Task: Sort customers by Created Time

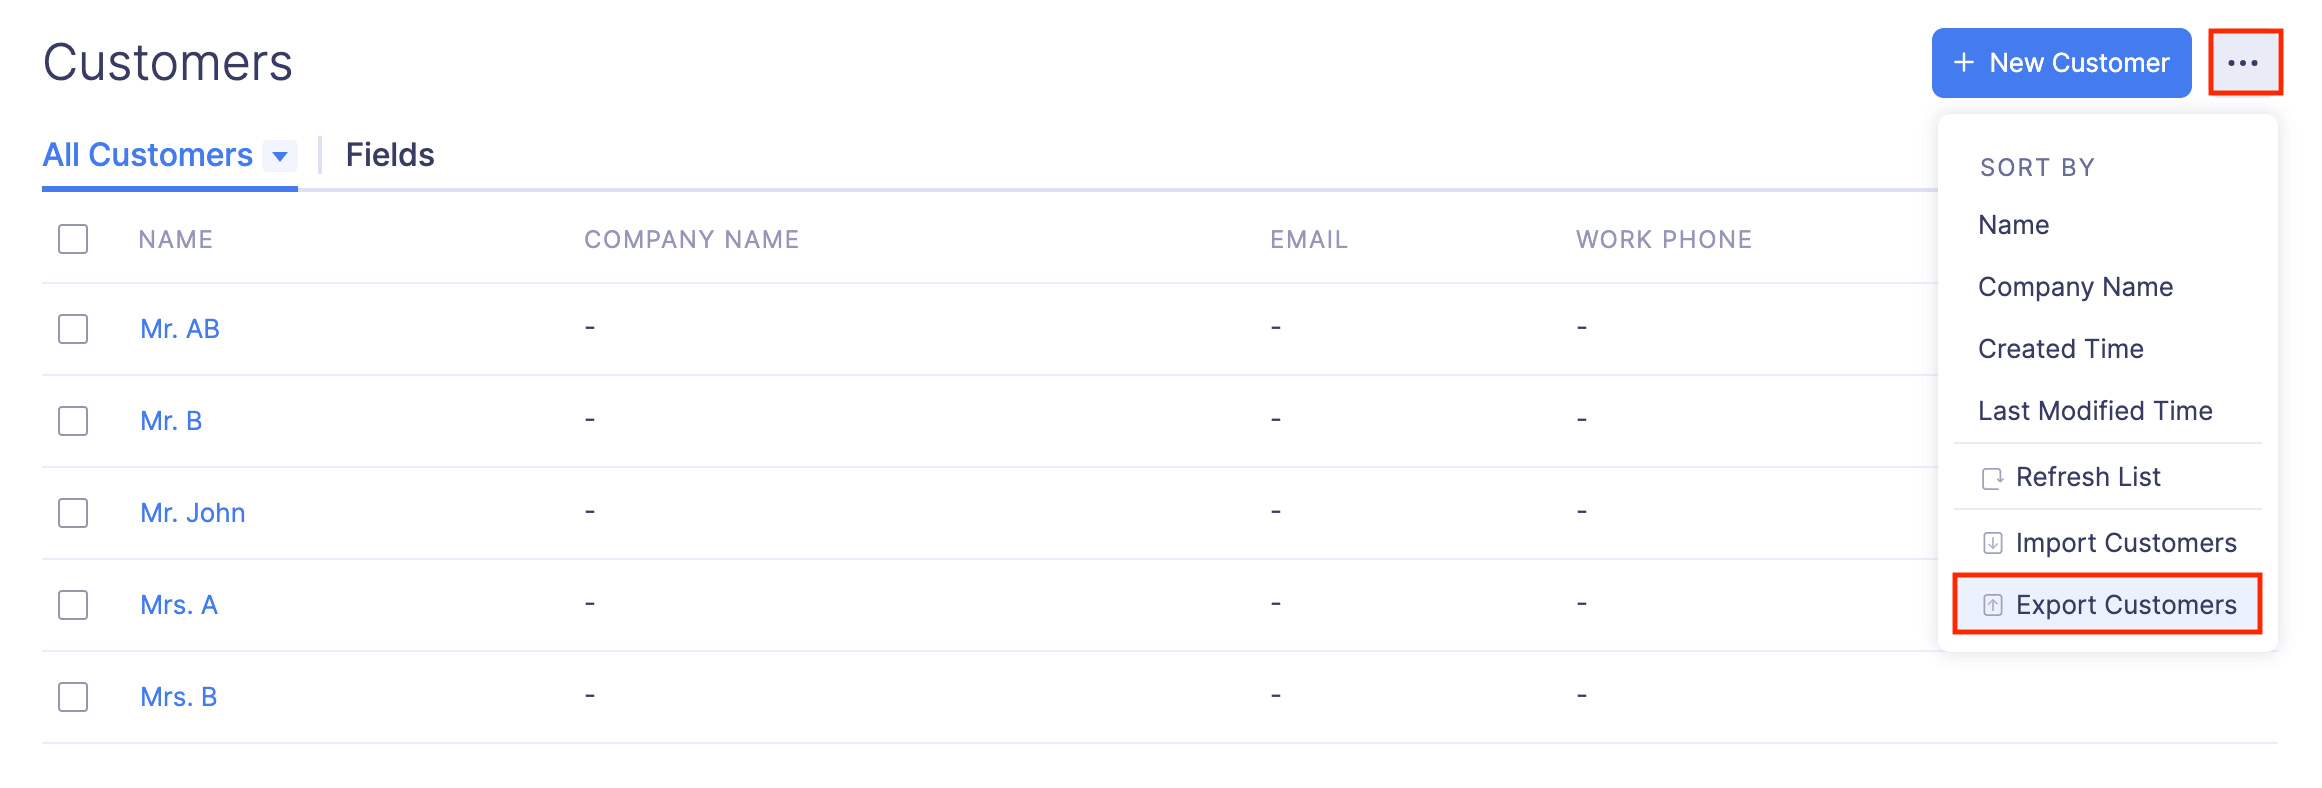Action: point(2060,349)
